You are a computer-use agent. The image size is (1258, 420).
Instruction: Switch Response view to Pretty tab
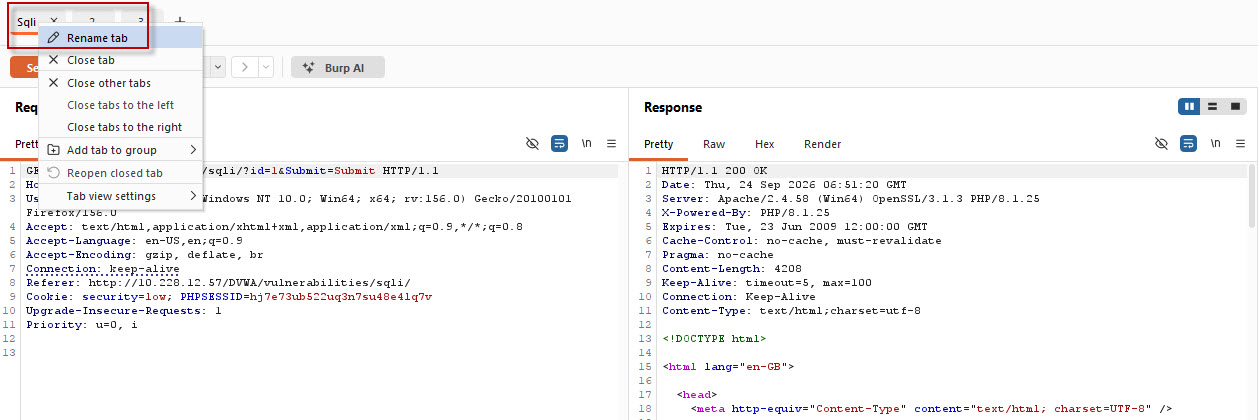click(659, 144)
